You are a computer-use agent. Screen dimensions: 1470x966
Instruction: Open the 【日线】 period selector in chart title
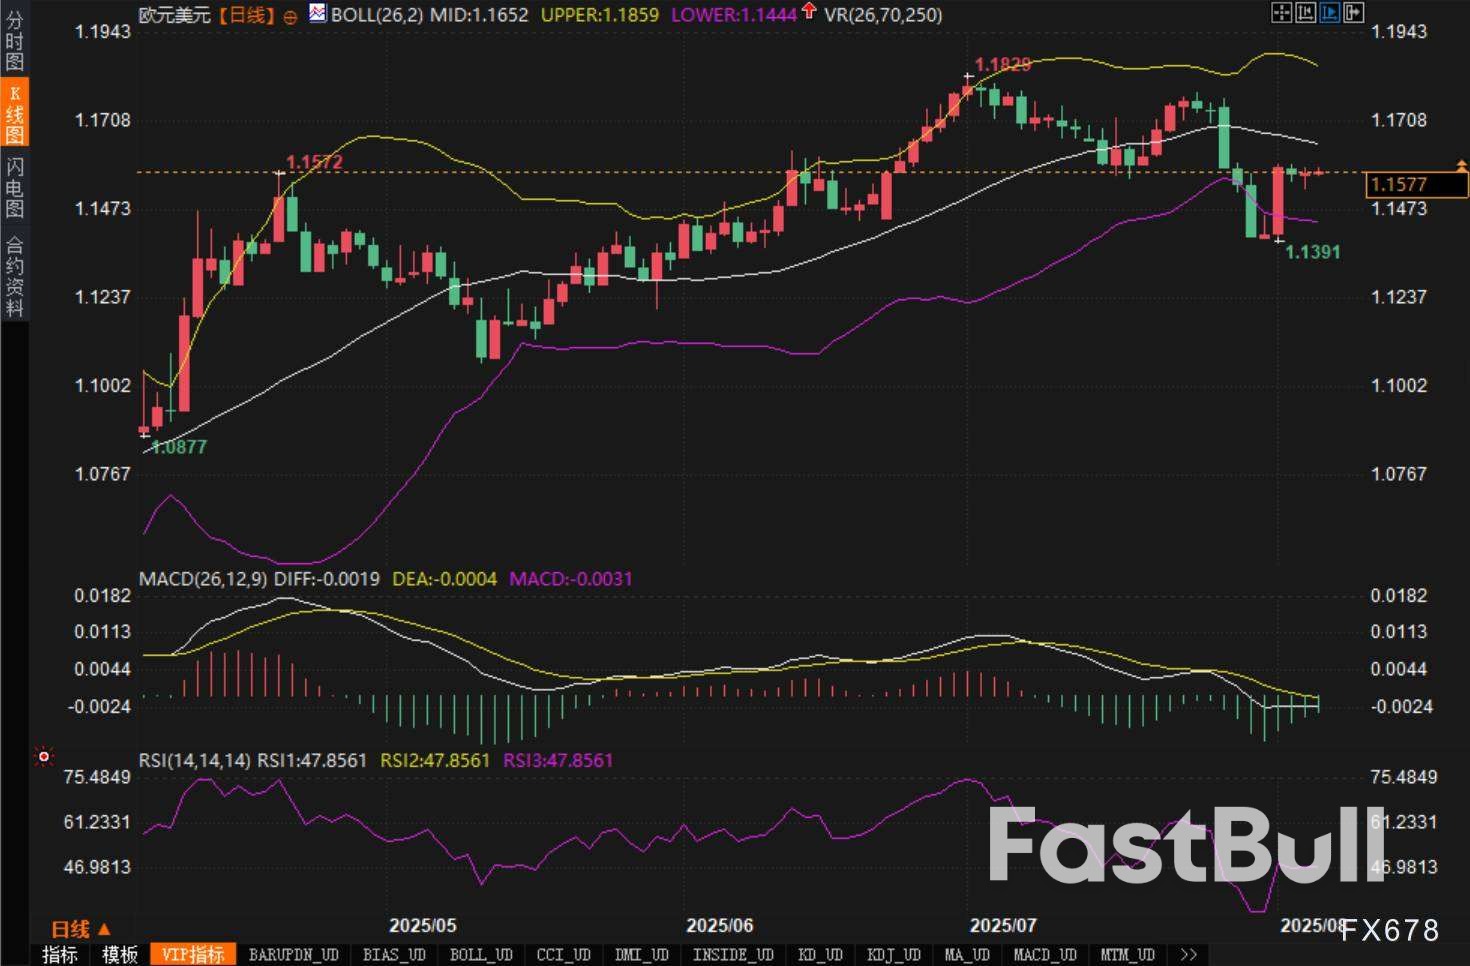pos(246,15)
